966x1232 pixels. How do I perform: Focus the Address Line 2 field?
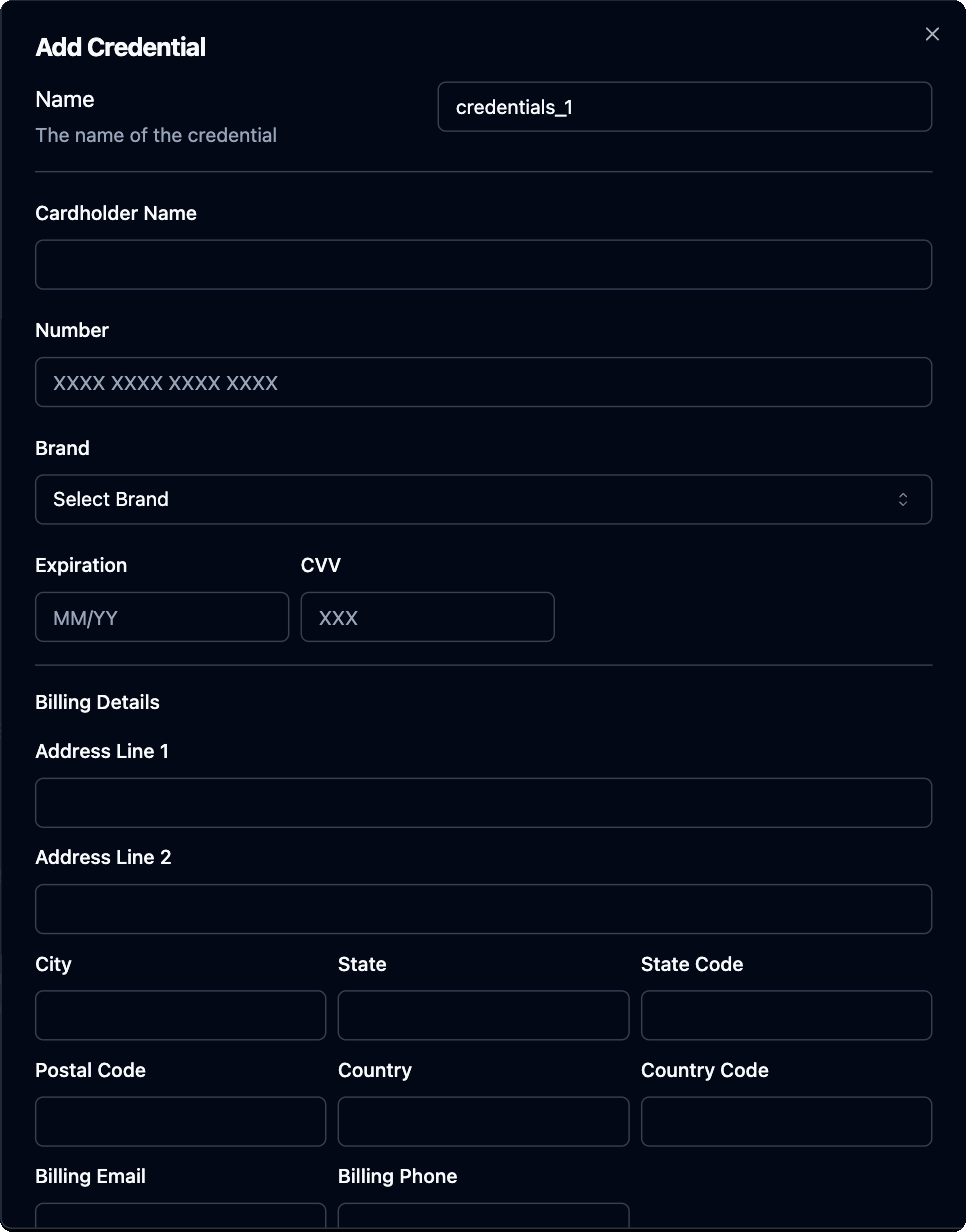coord(484,909)
